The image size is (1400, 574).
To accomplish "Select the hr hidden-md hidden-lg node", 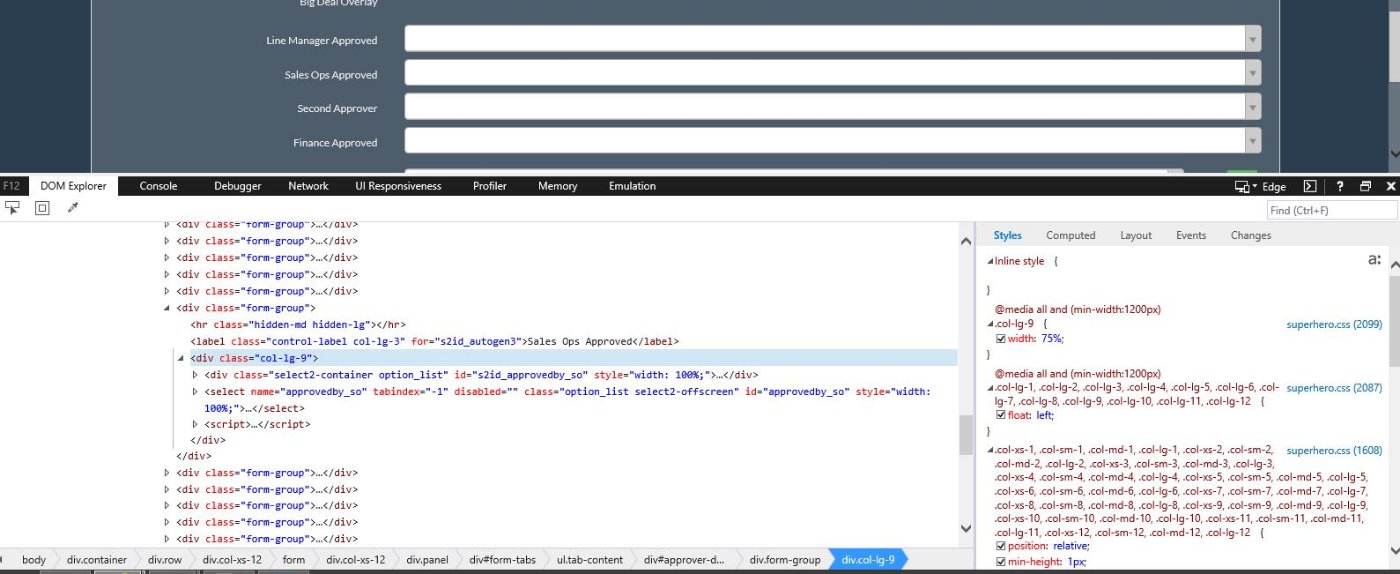I will (297, 324).
